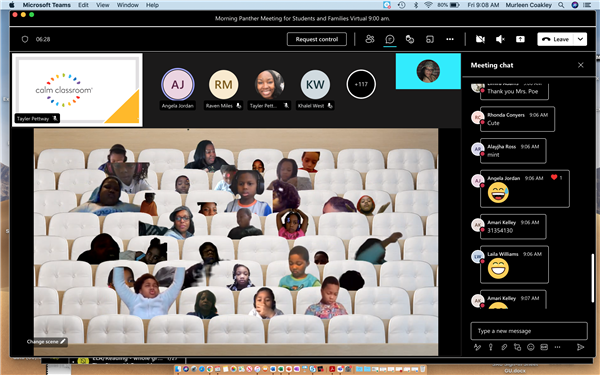This screenshot has width=600, height=375.
Task: Open more compose options ellipsis
Action: (x=557, y=347)
